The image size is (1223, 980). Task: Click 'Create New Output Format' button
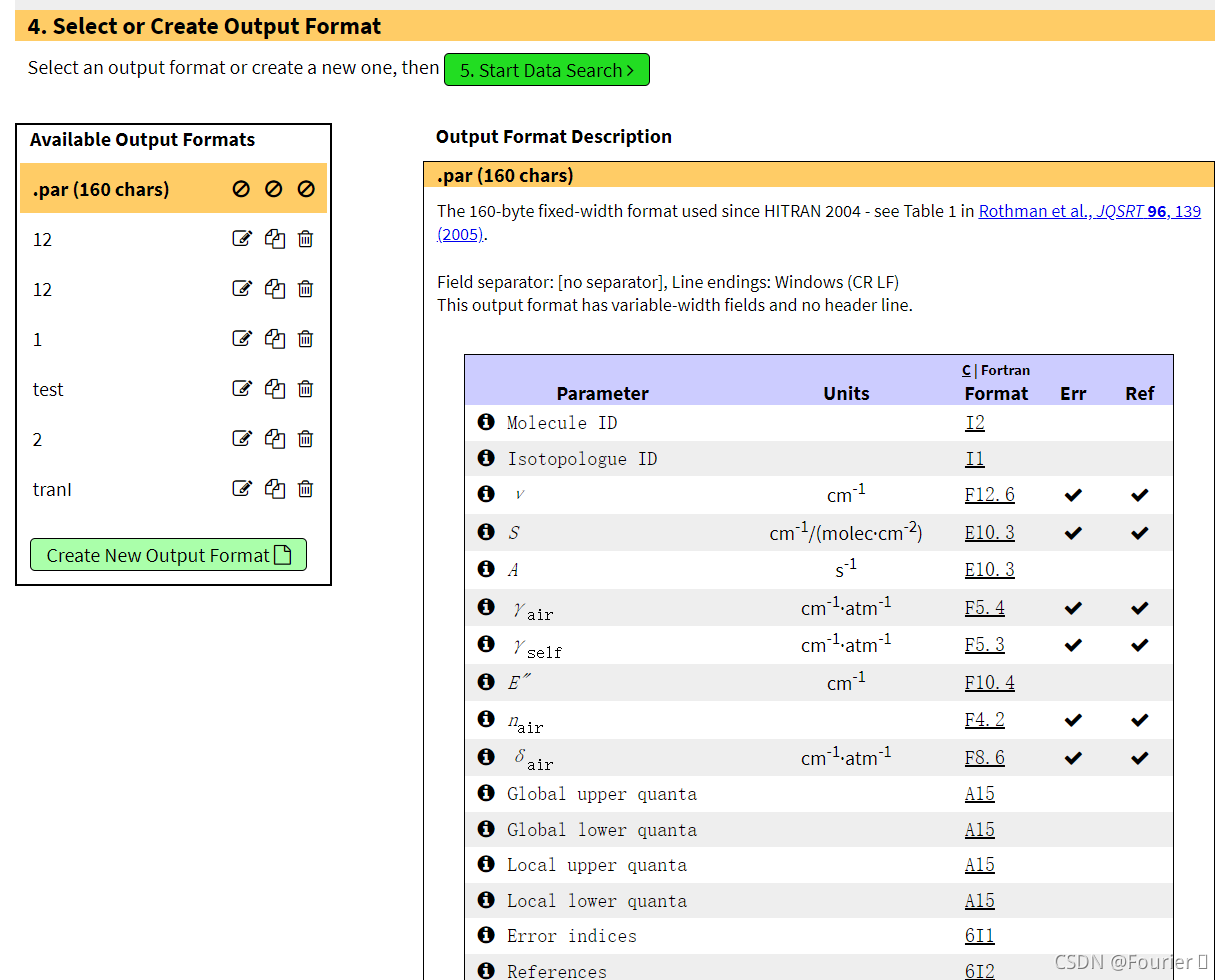168,555
